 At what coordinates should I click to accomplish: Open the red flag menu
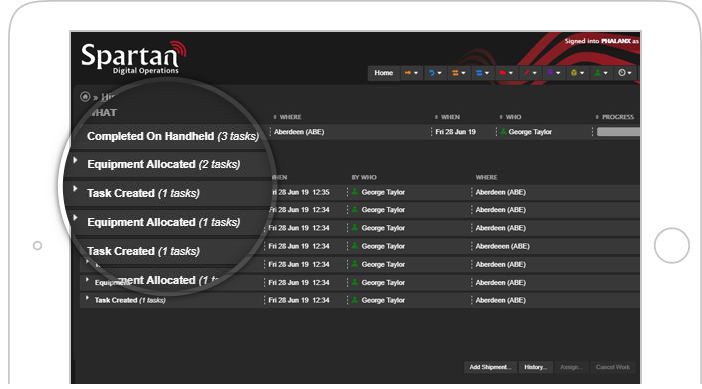[x=506, y=73]
